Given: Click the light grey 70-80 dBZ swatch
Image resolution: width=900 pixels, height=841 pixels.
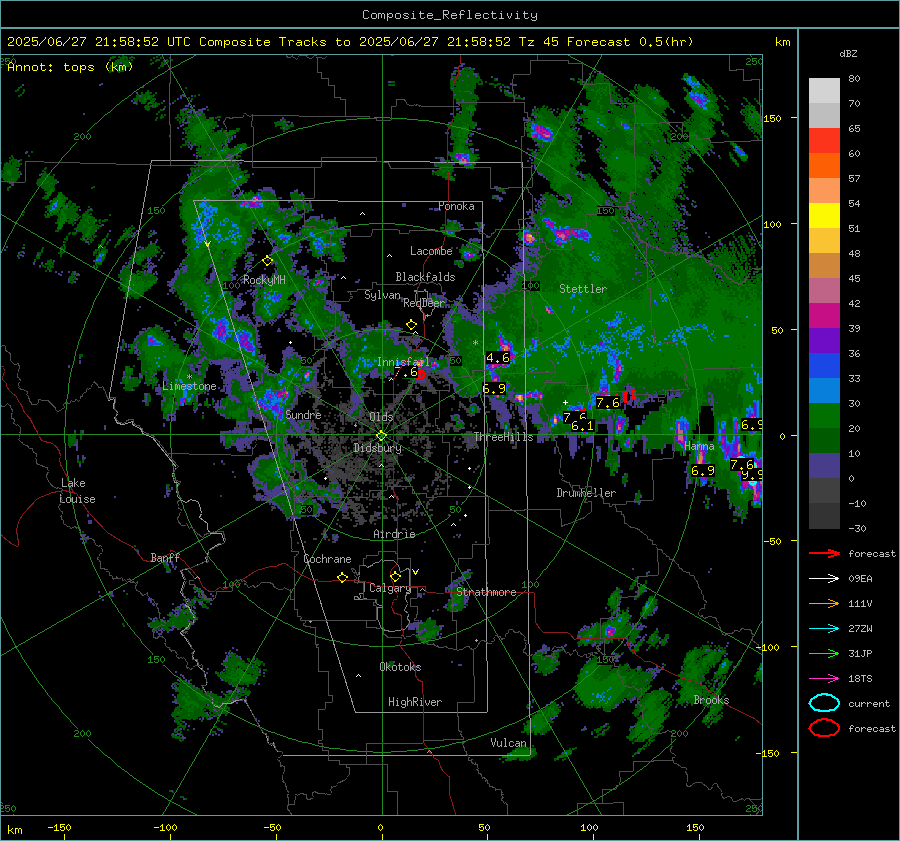Looking at the screenshot, I should click(824, 91).
